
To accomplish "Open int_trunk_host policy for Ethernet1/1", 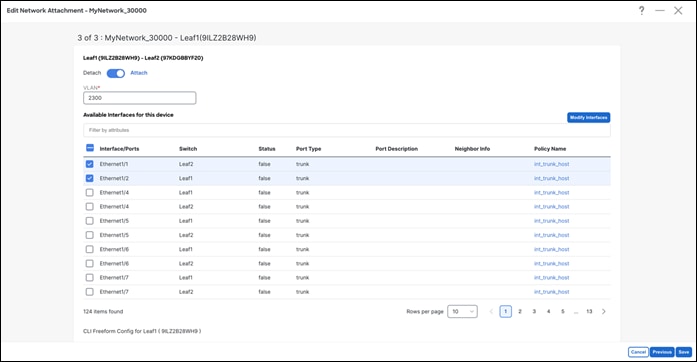I will (x=552, y=164).
